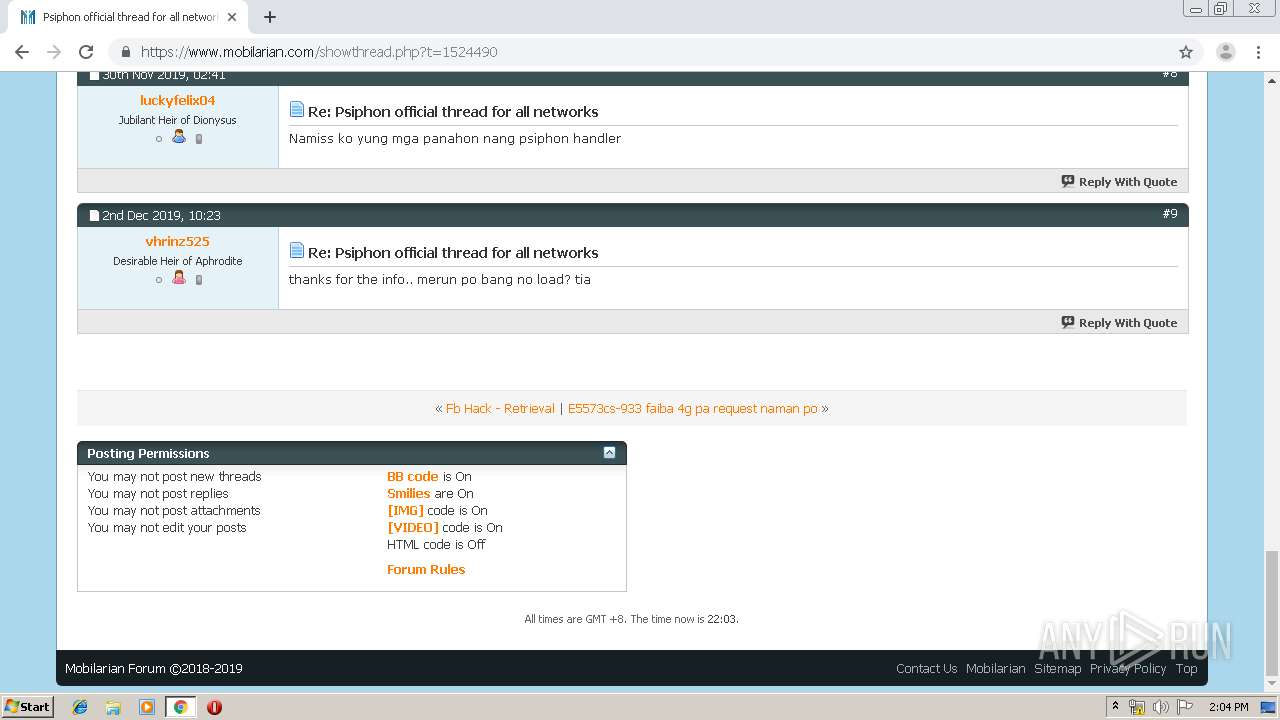Open vhrinz525's profile link
The width and height of the screenshot is (1280, 720).
pyautogui.click(x=178, y=241)
